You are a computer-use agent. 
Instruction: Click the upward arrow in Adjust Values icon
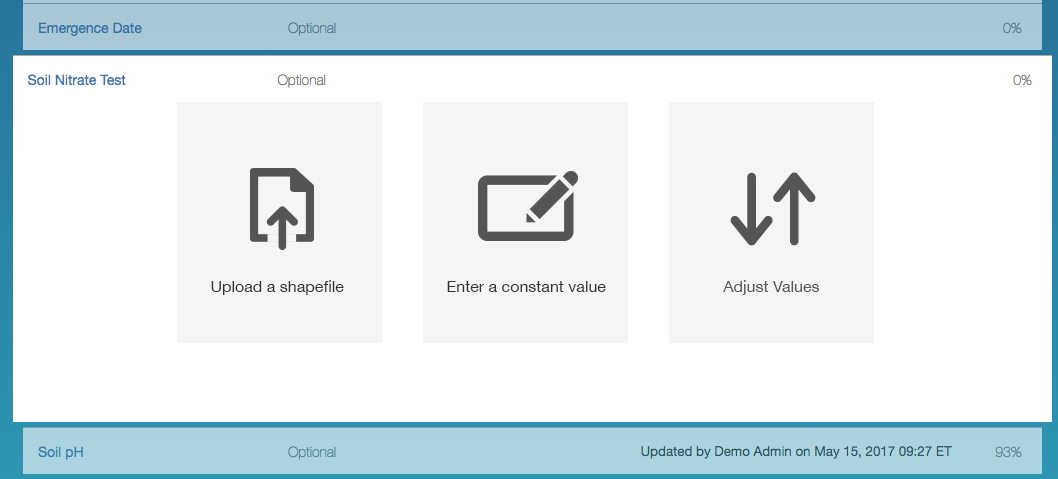point(795,208)
